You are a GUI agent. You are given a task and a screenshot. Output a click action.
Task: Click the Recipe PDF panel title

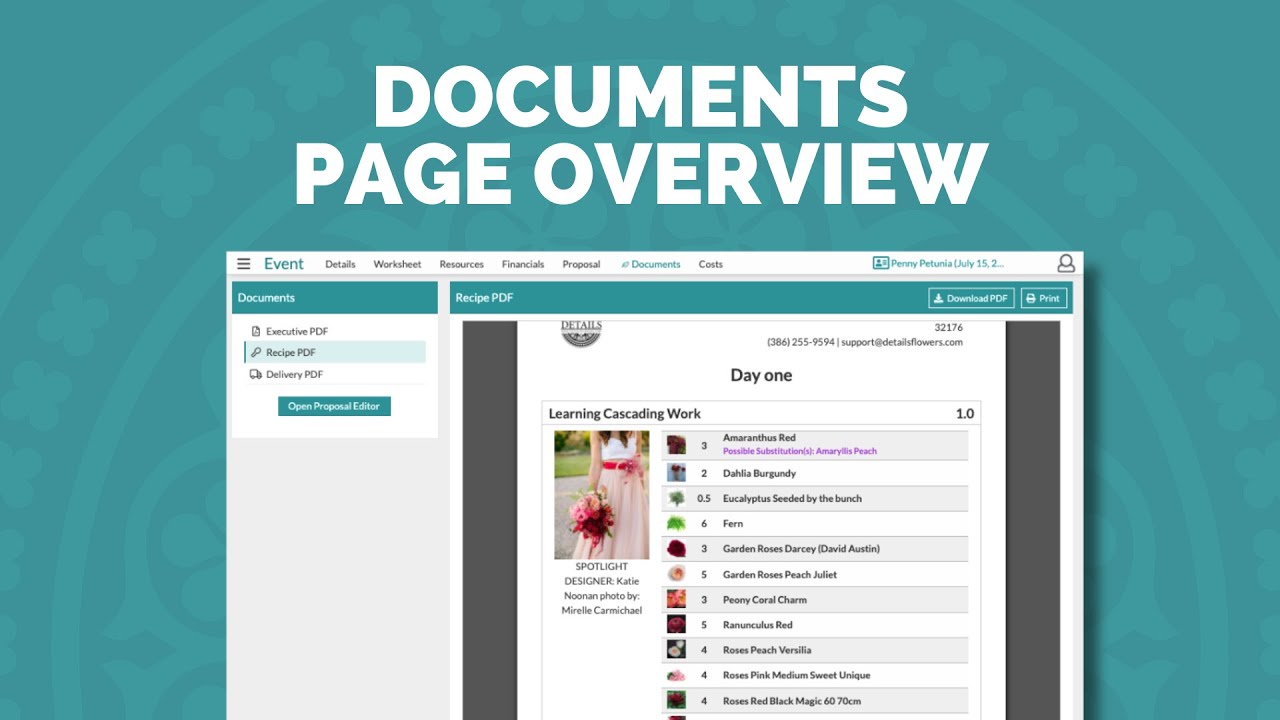click(x=484, y=298)
